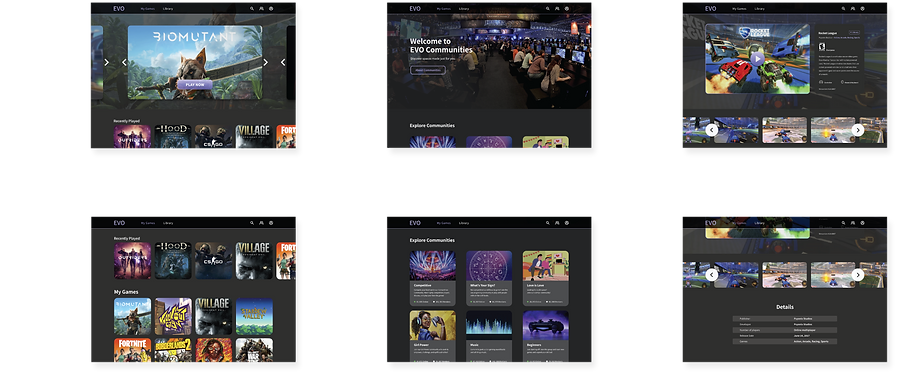The width and height of the screenshot is (899, 380).
Task: Select My Games nav on Welcome to EVO Communities screen
Action: coord(444,9)
